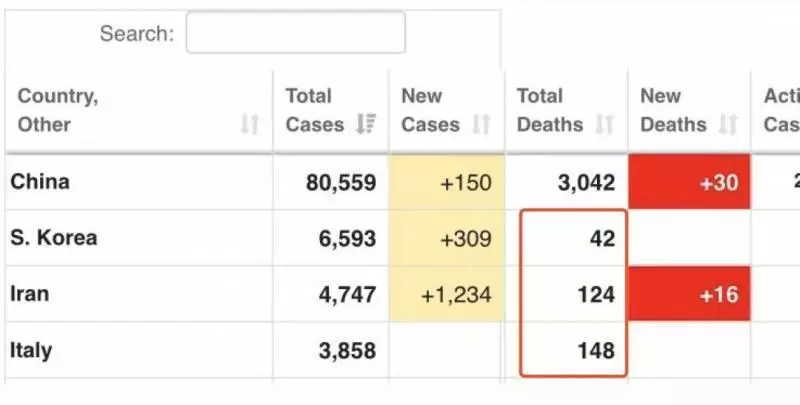Sort Total Cases descending icon
The width and height of the screenshot is (800, 405).
366,124
